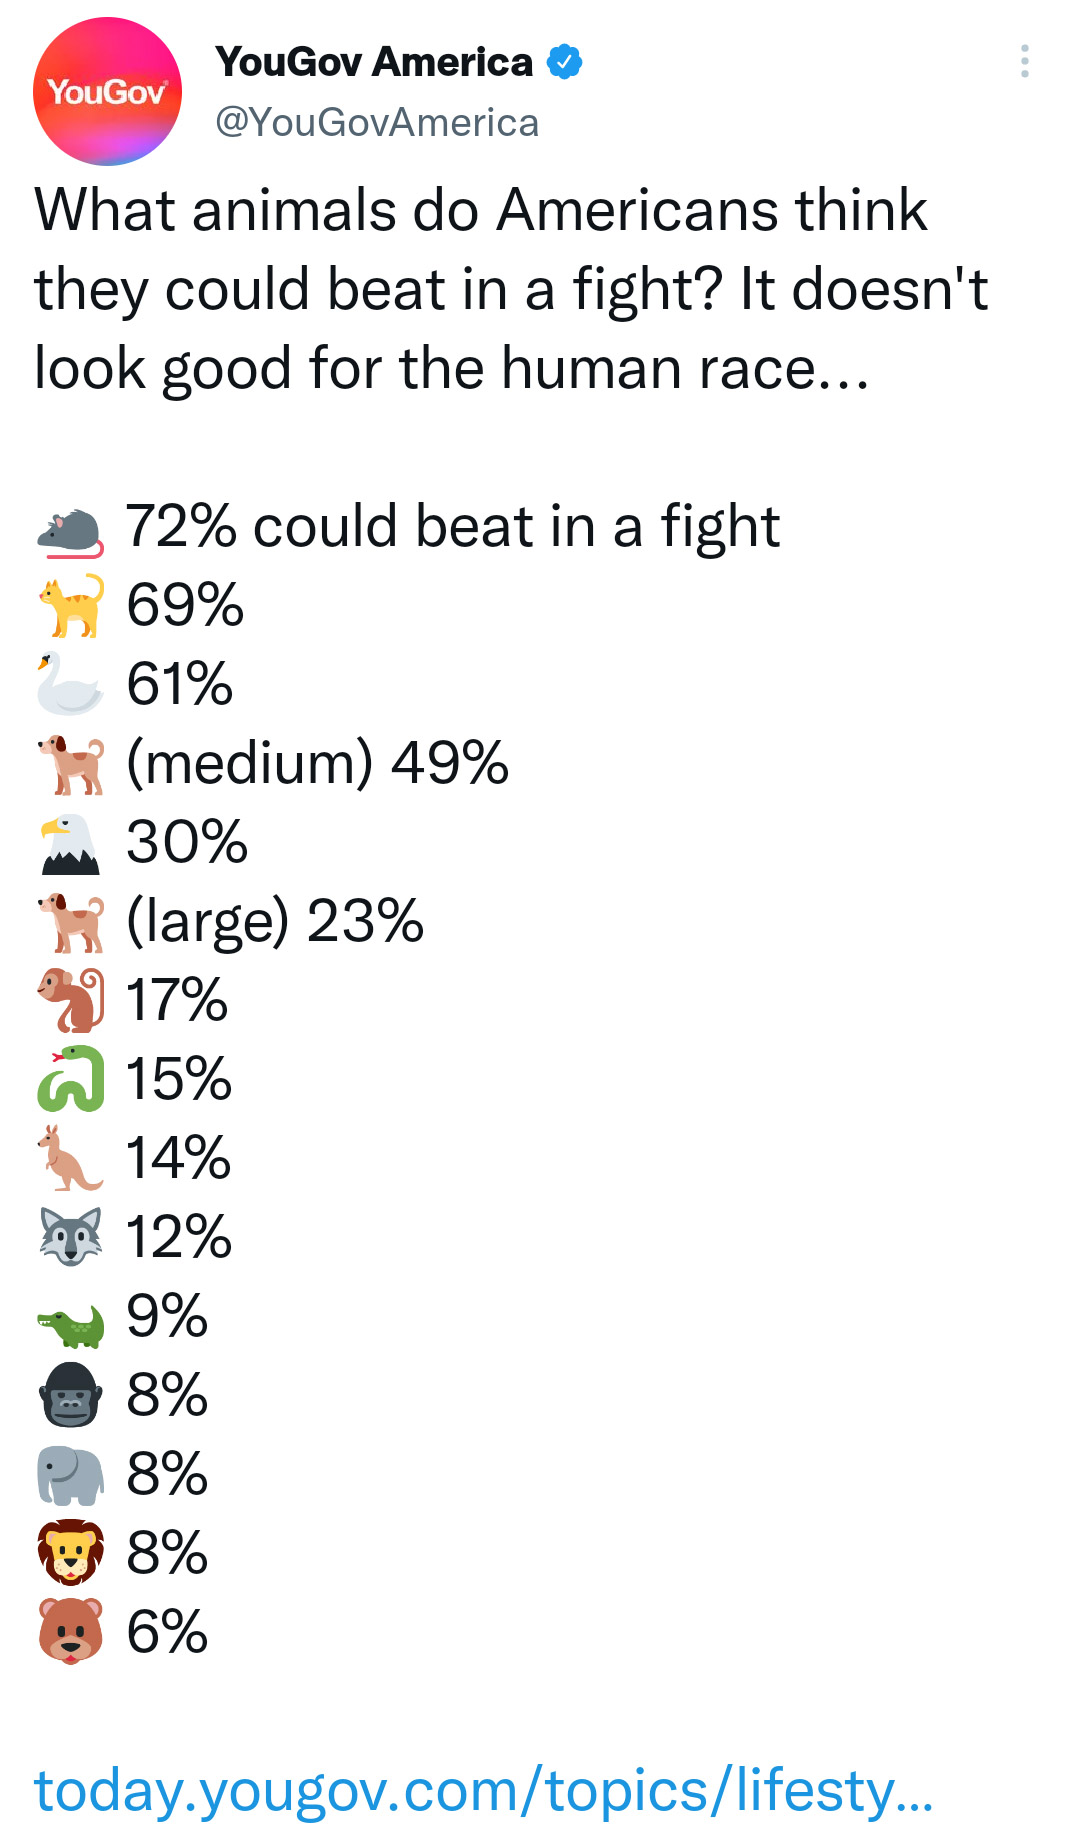Click the rat emoji at 72%
The width and height of the screenshot is (1080, 1839).
70,531
